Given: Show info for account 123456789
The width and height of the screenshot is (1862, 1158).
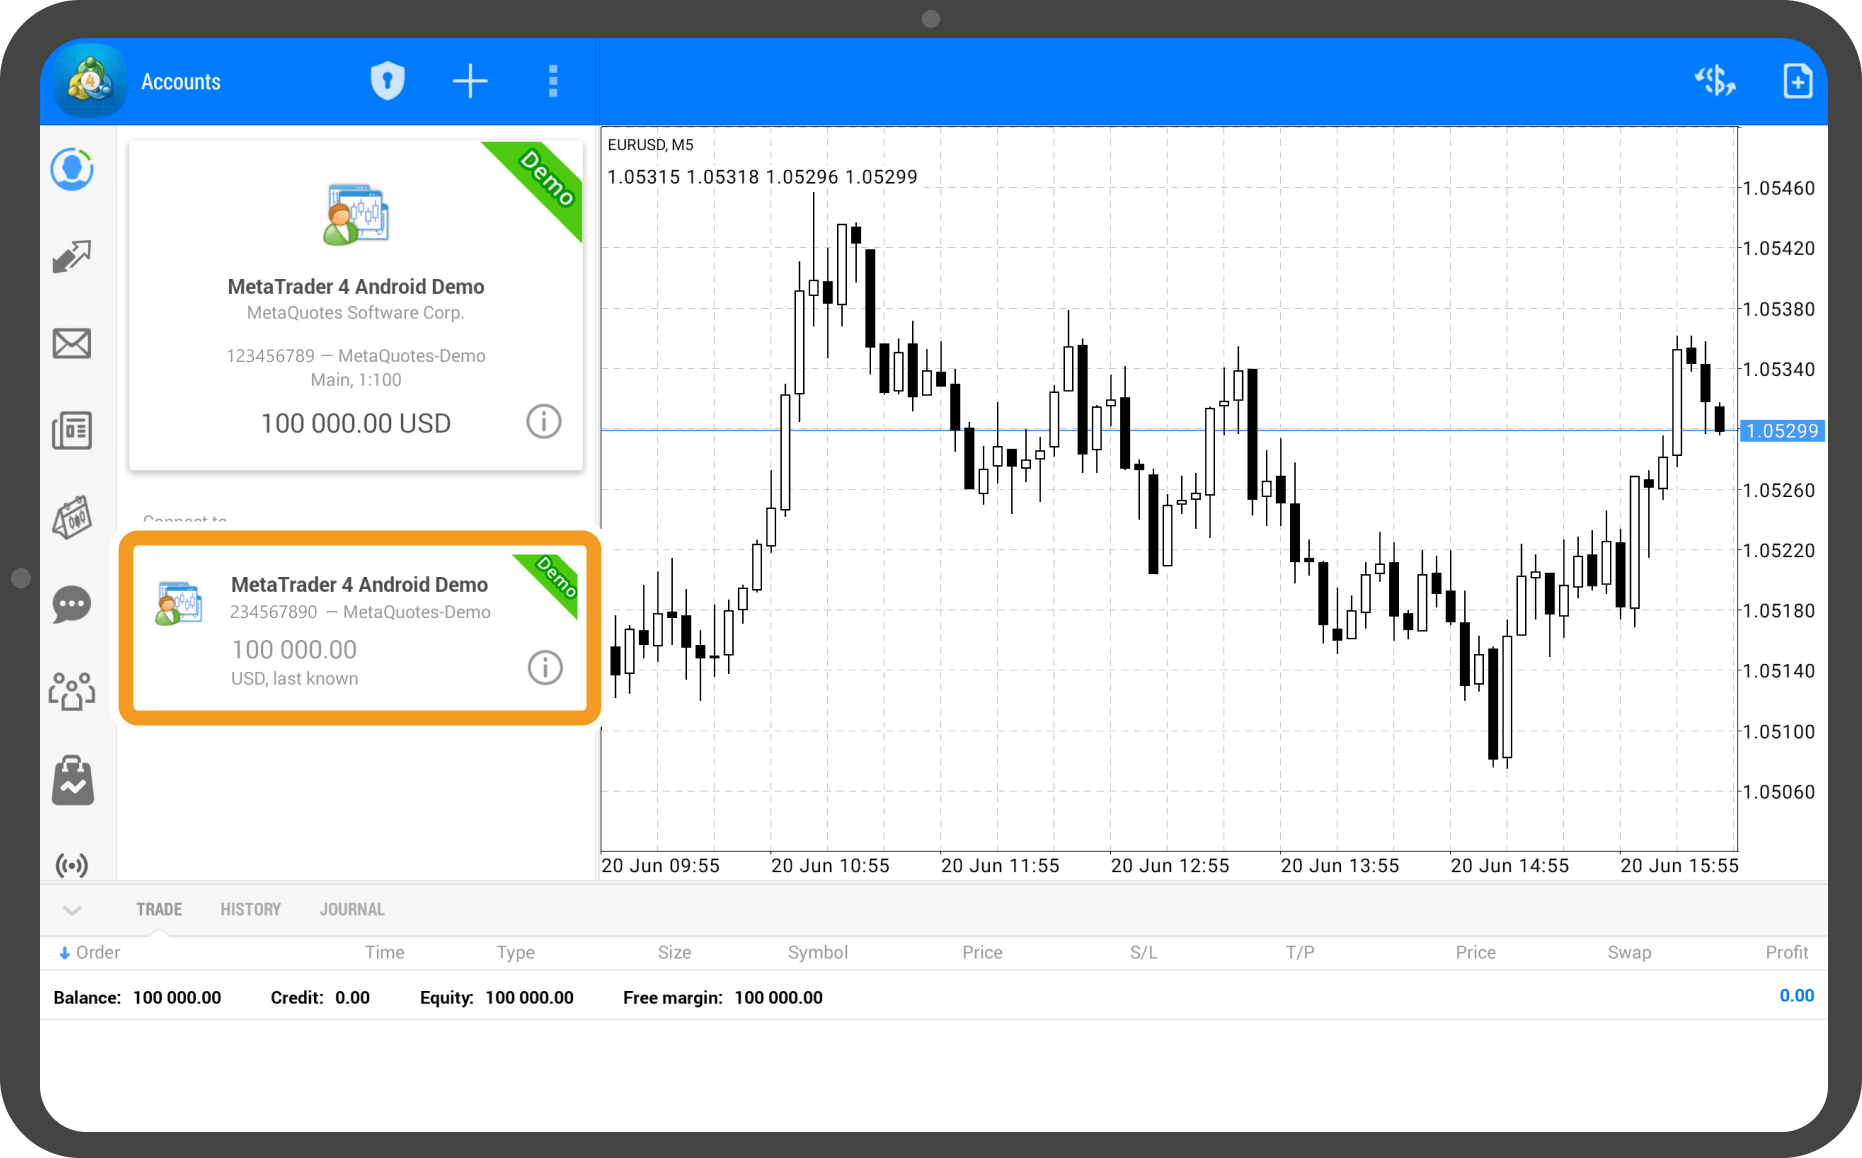Looking at the screenshot, I should tap(544, 422).
